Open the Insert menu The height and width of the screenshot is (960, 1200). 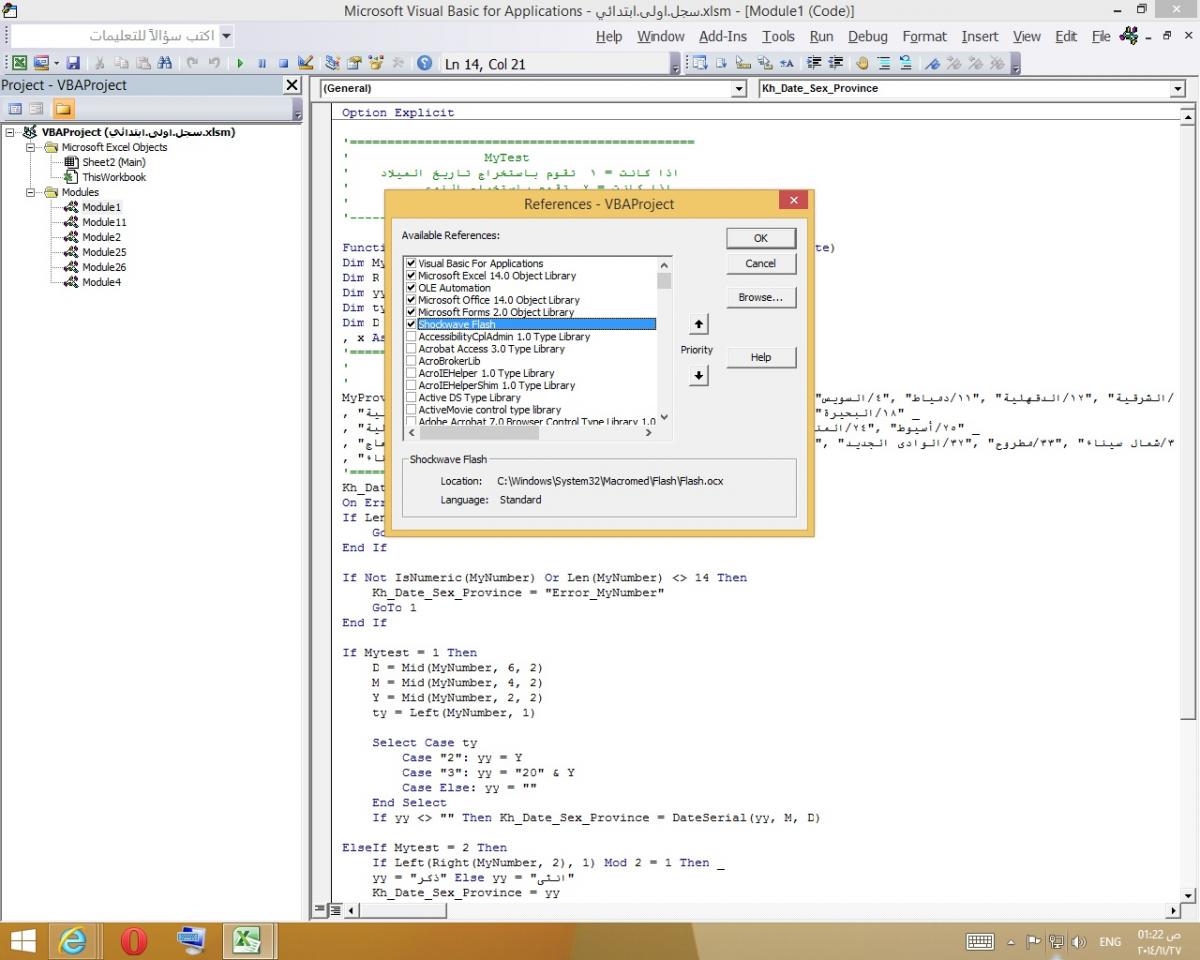click(980, 36)
